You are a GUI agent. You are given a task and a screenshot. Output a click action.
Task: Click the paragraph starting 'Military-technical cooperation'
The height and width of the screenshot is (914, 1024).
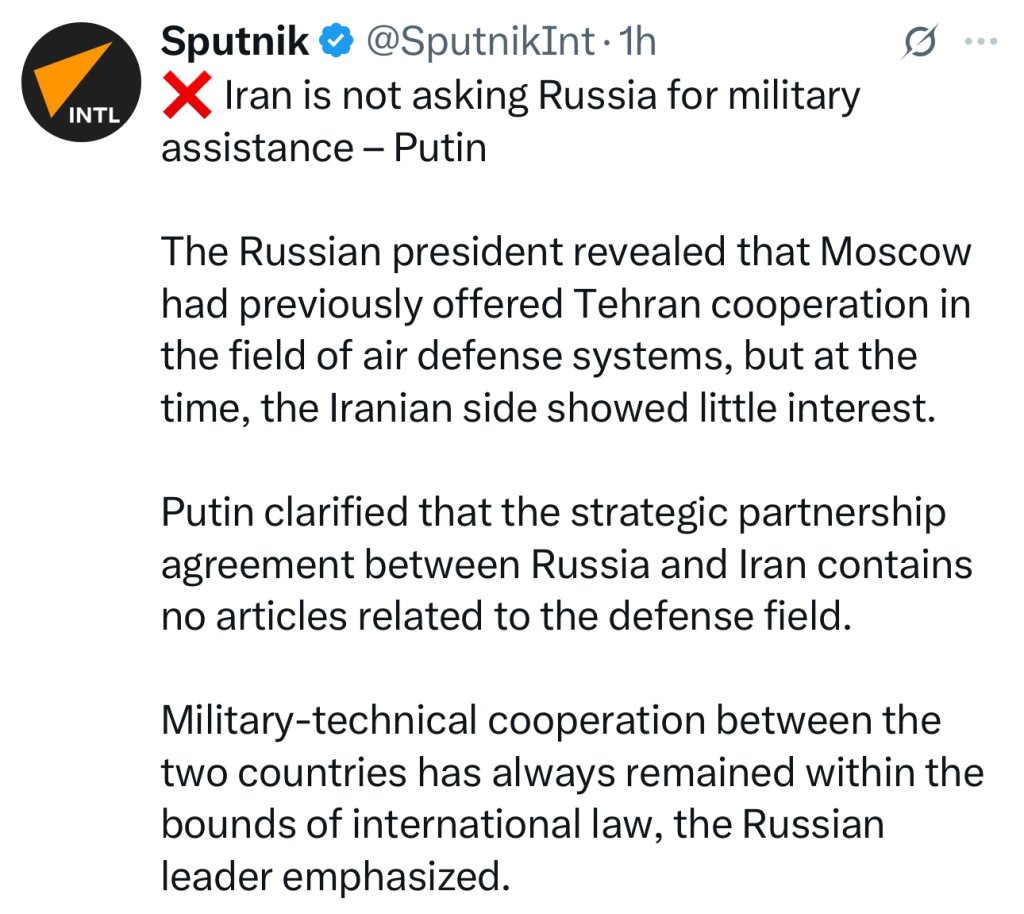click(572, 798)
